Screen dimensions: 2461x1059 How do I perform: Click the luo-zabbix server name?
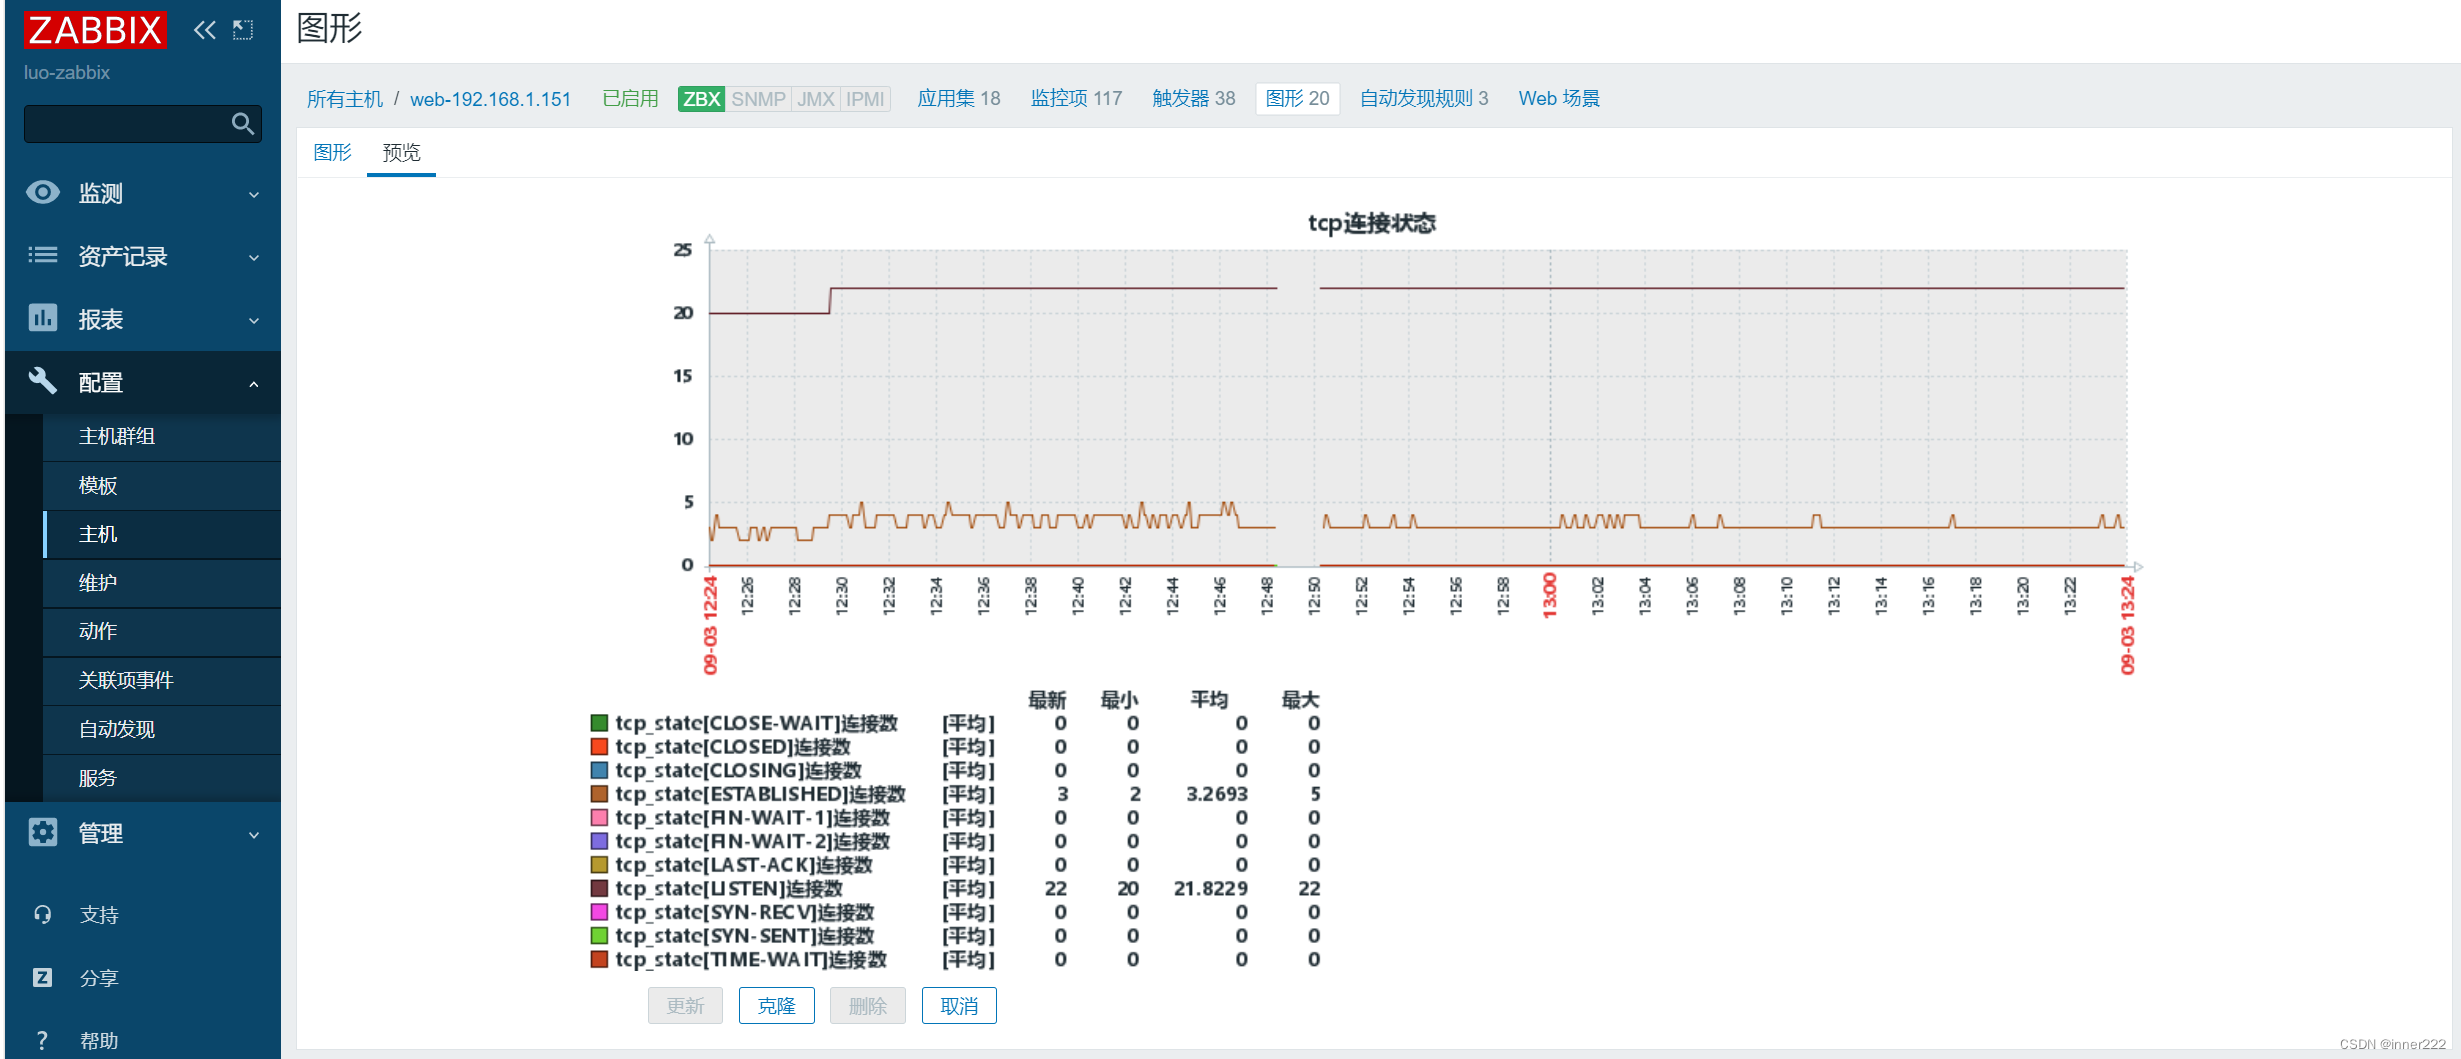pyautogui.click(x=67, y=73)
